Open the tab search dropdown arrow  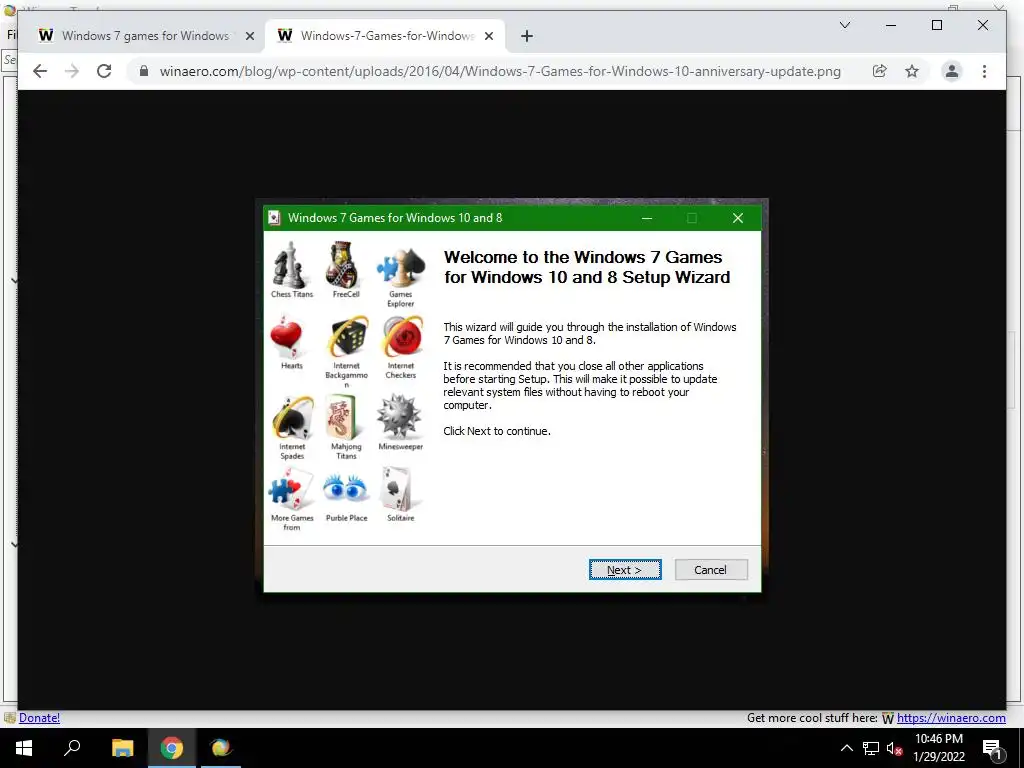click(844, 25)
